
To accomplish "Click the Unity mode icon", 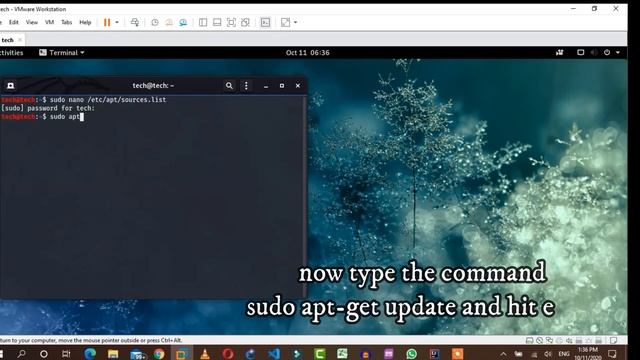I will (x=245, y=22).
